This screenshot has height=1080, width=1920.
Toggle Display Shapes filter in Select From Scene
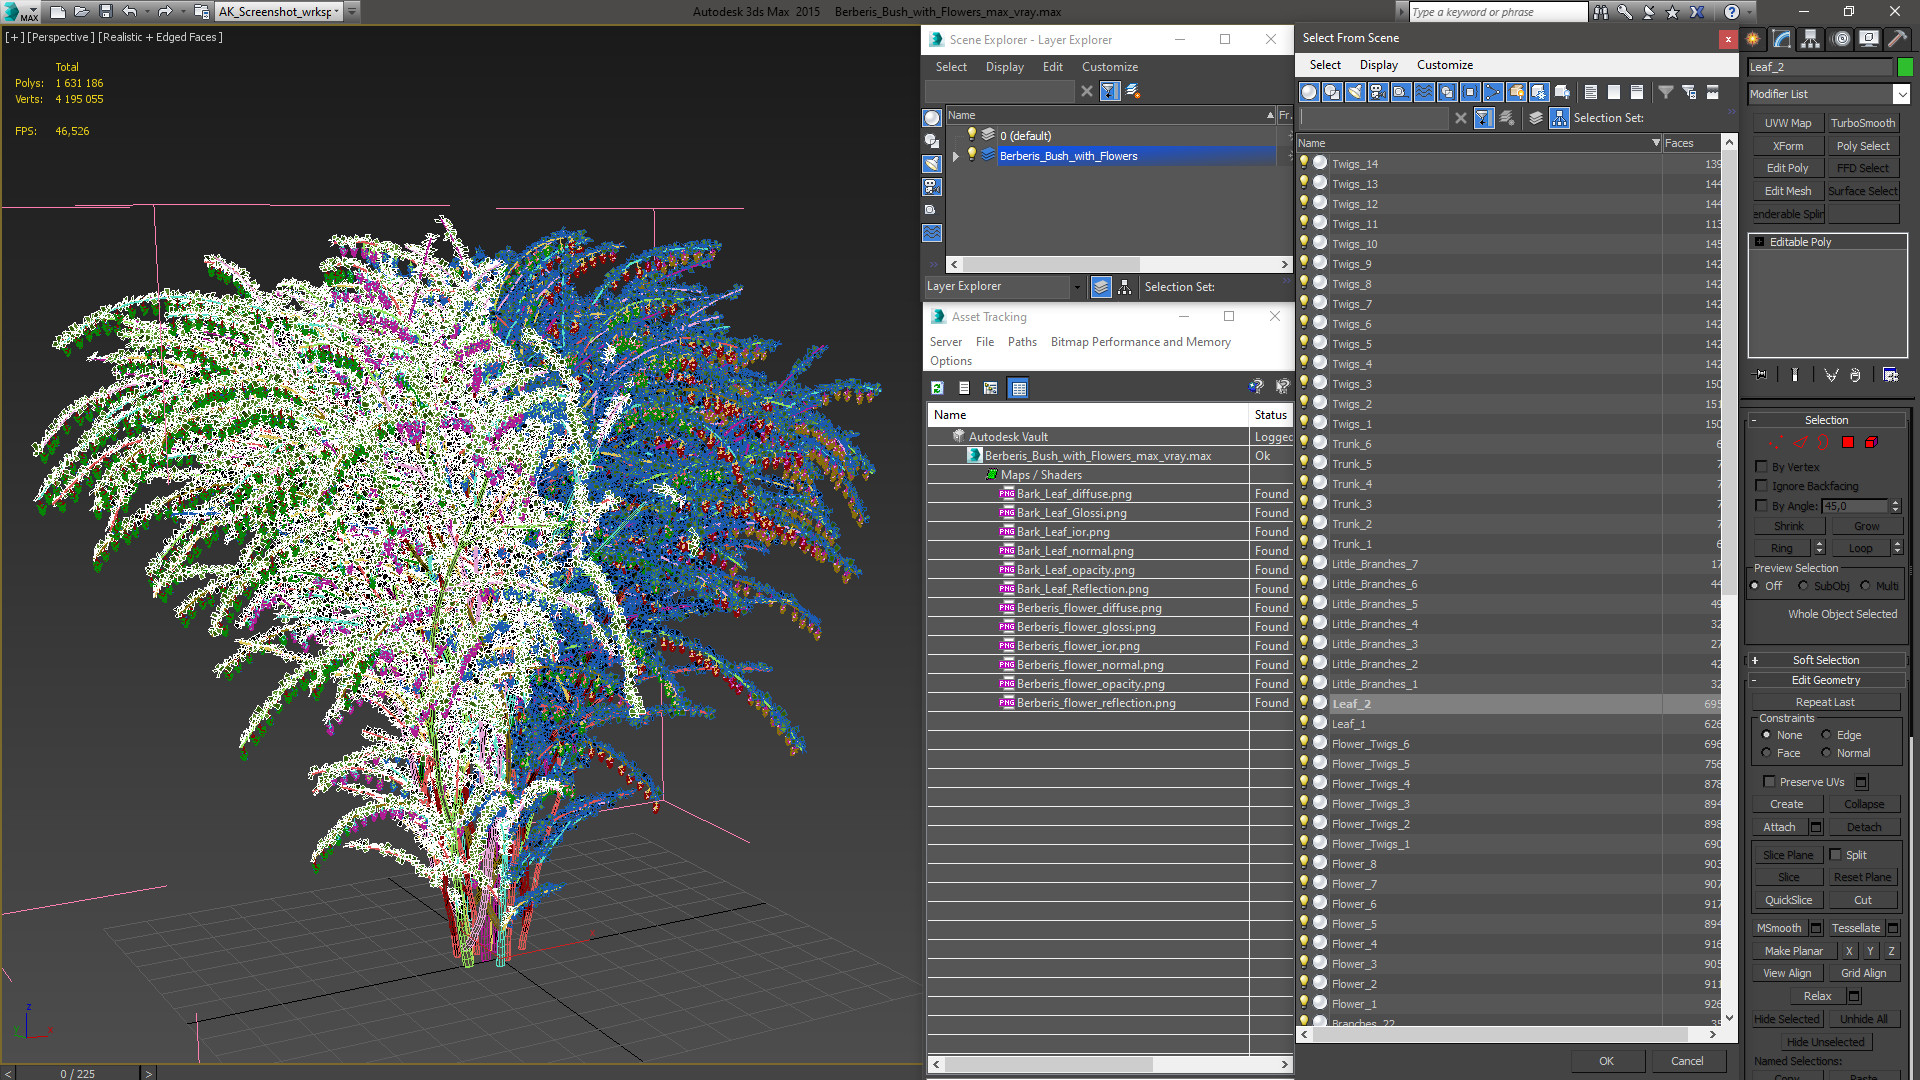(1332, 92)
